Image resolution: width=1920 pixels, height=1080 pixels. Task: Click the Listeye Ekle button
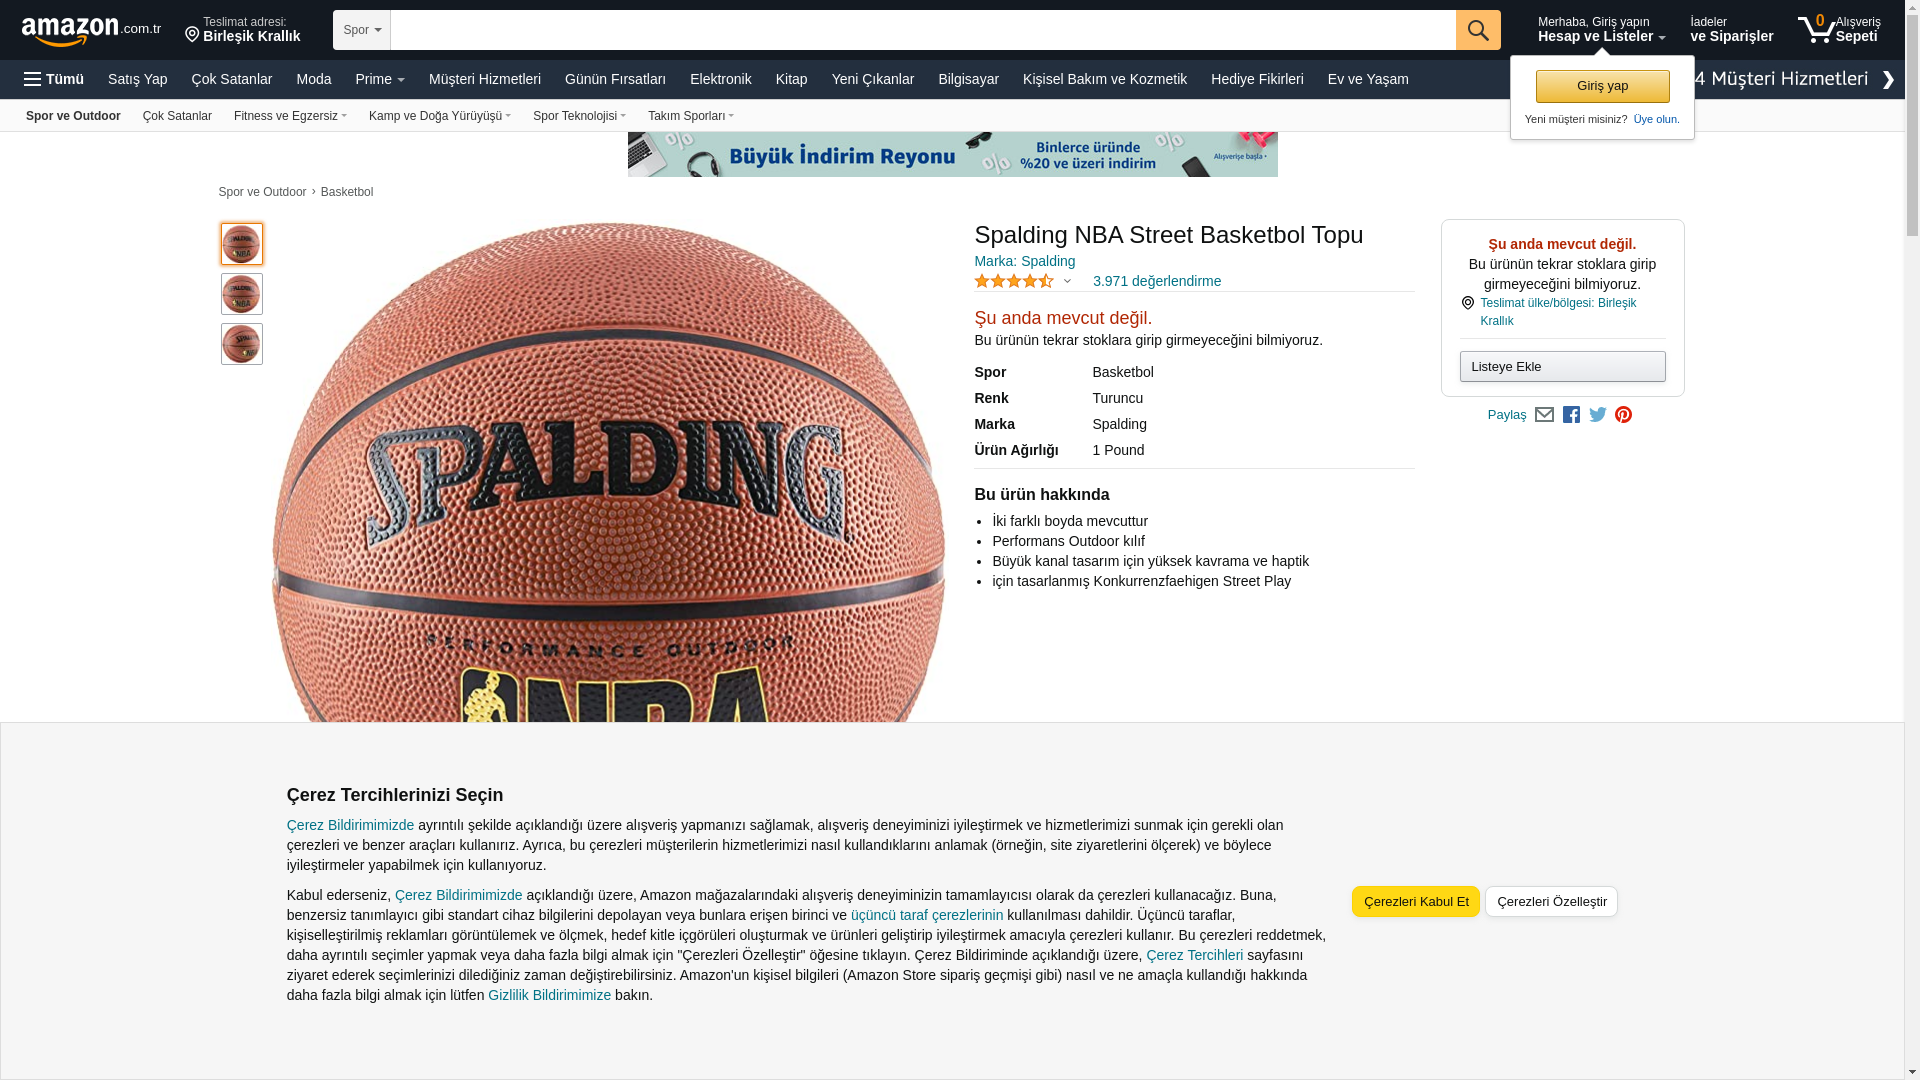[x=1563, y=366]
